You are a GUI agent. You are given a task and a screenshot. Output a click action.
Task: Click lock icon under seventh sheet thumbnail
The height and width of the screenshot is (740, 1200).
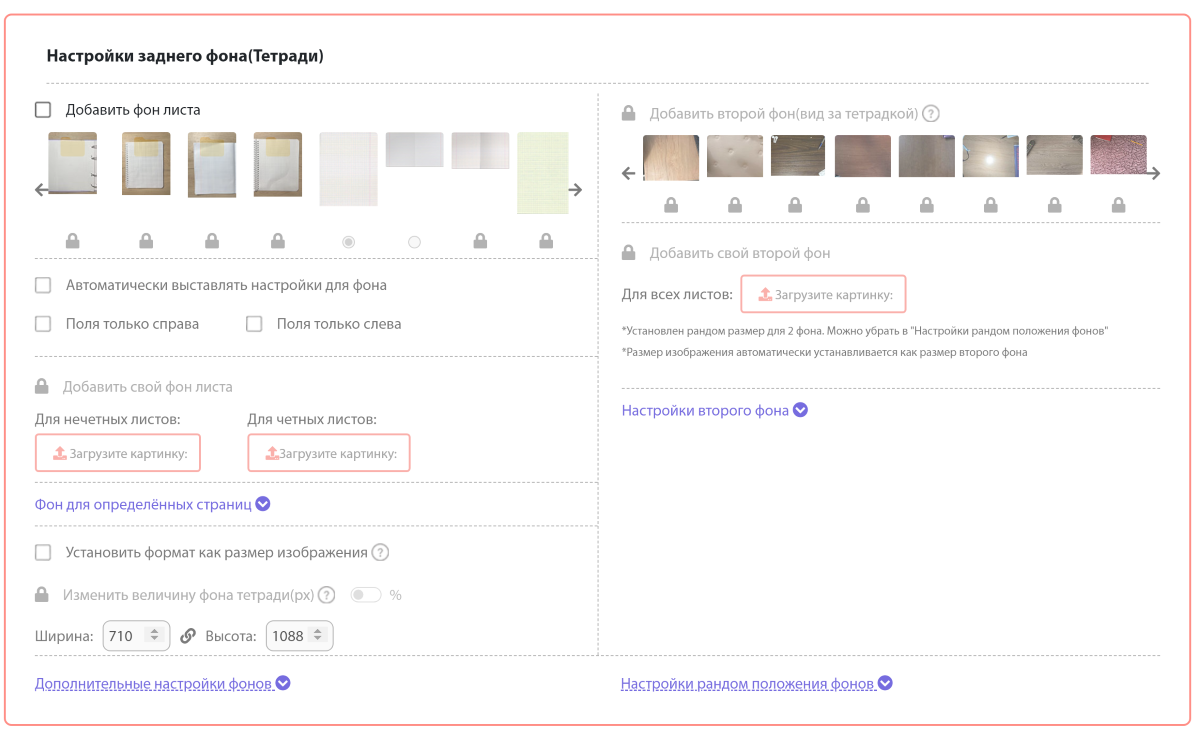pyautogui.click(x=480, y=241)
